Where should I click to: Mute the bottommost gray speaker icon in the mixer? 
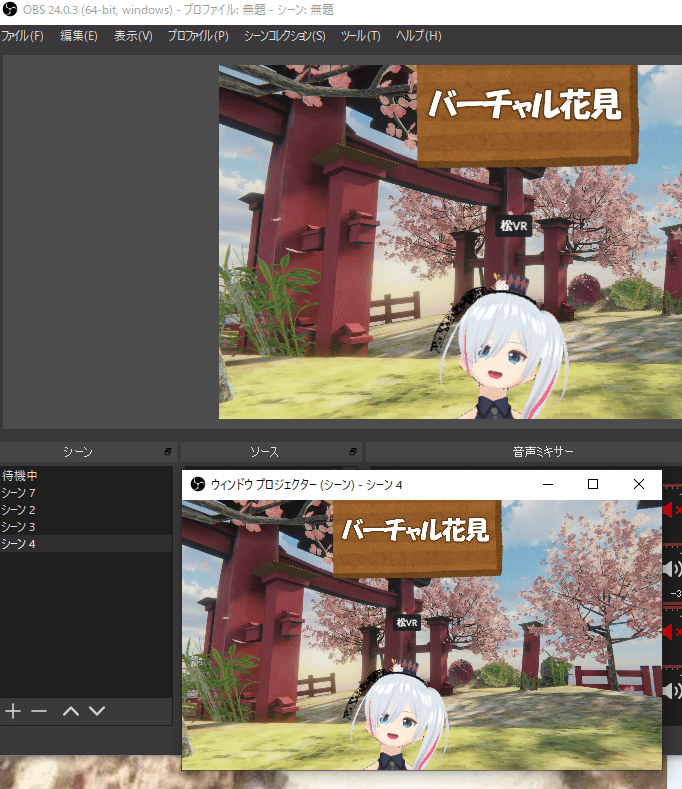(x=672, y=691)
